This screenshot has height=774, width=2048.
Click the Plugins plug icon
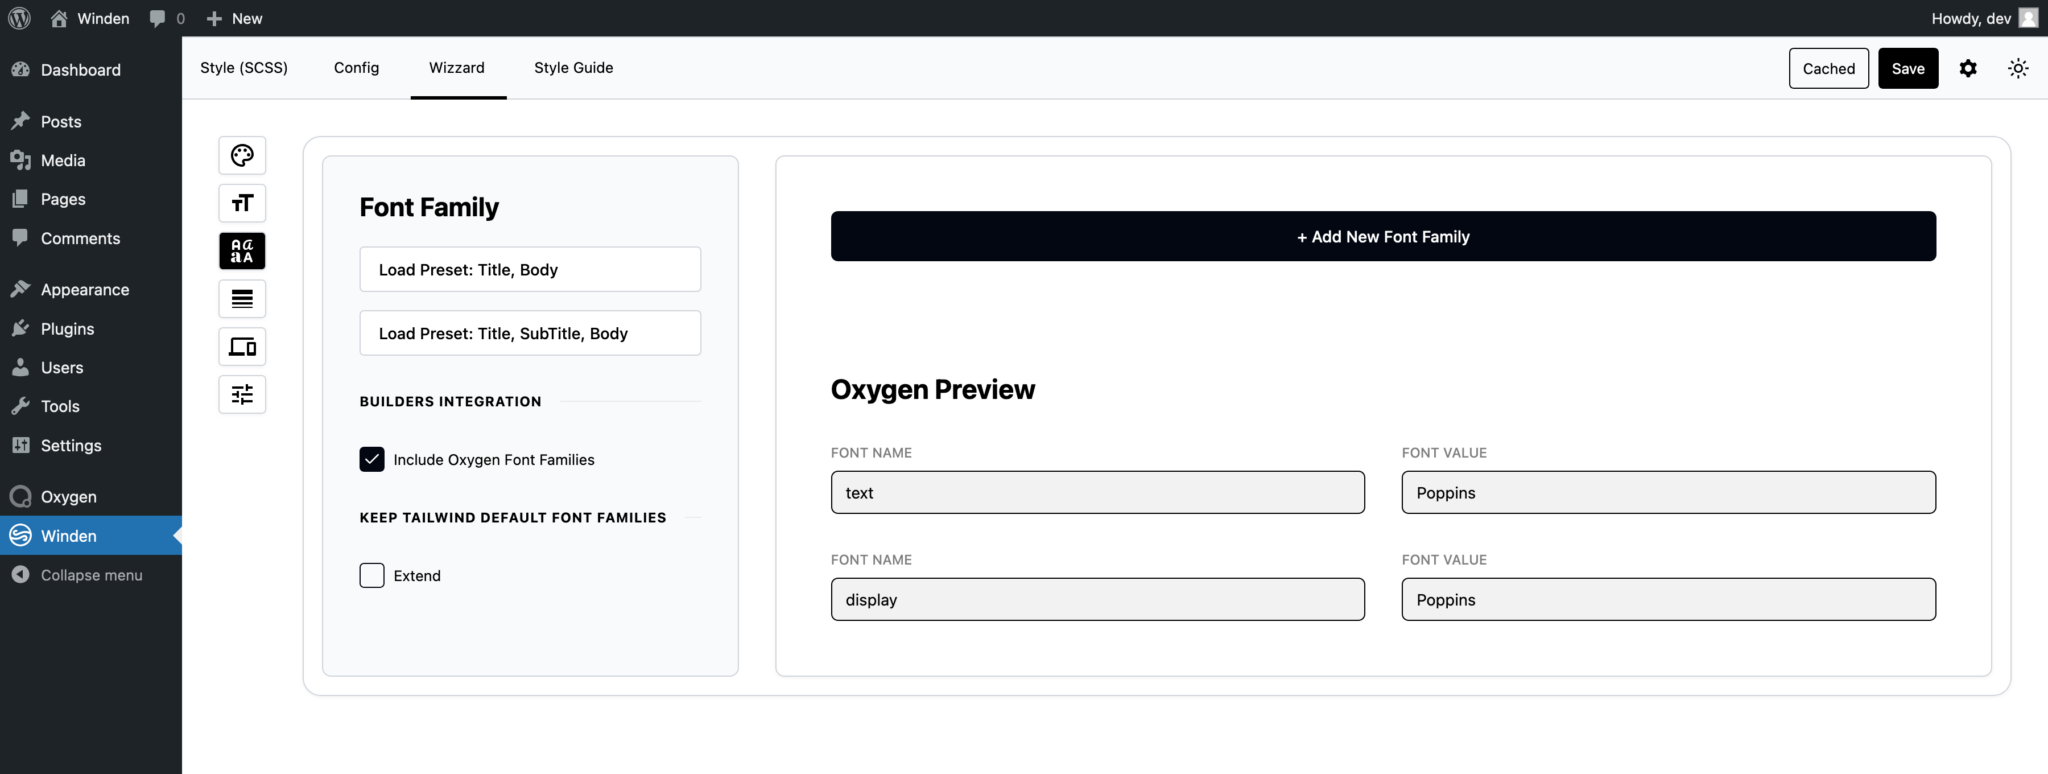coord(20,328)
